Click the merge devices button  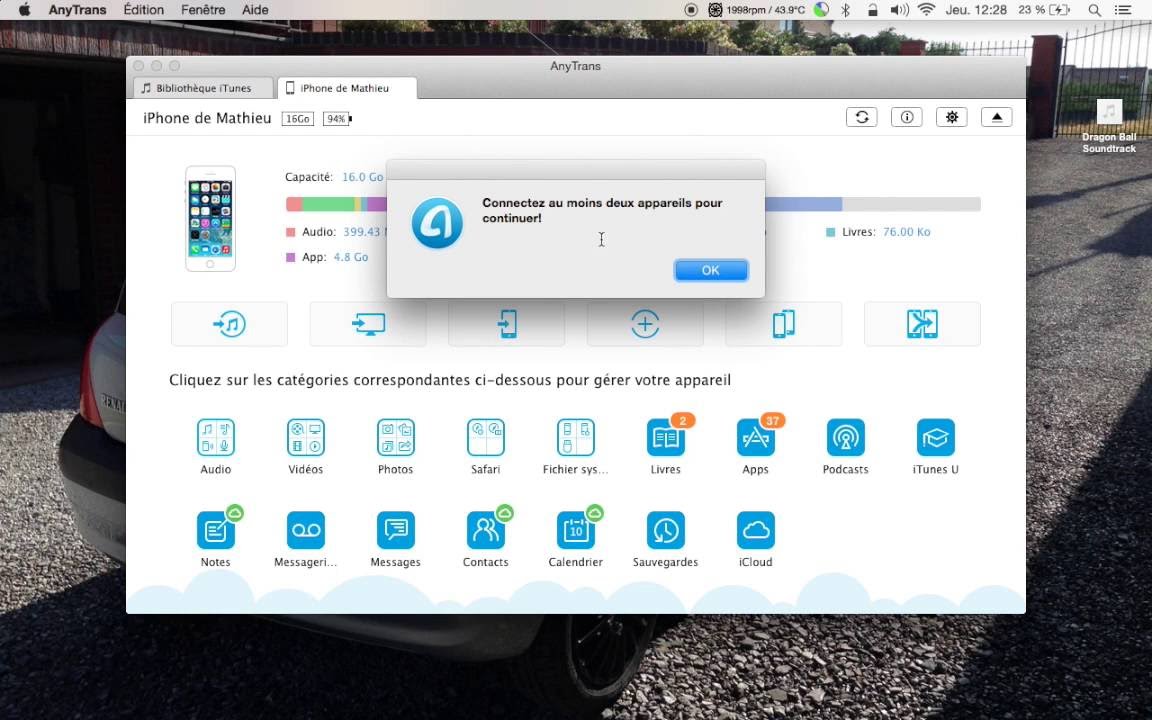922,324
